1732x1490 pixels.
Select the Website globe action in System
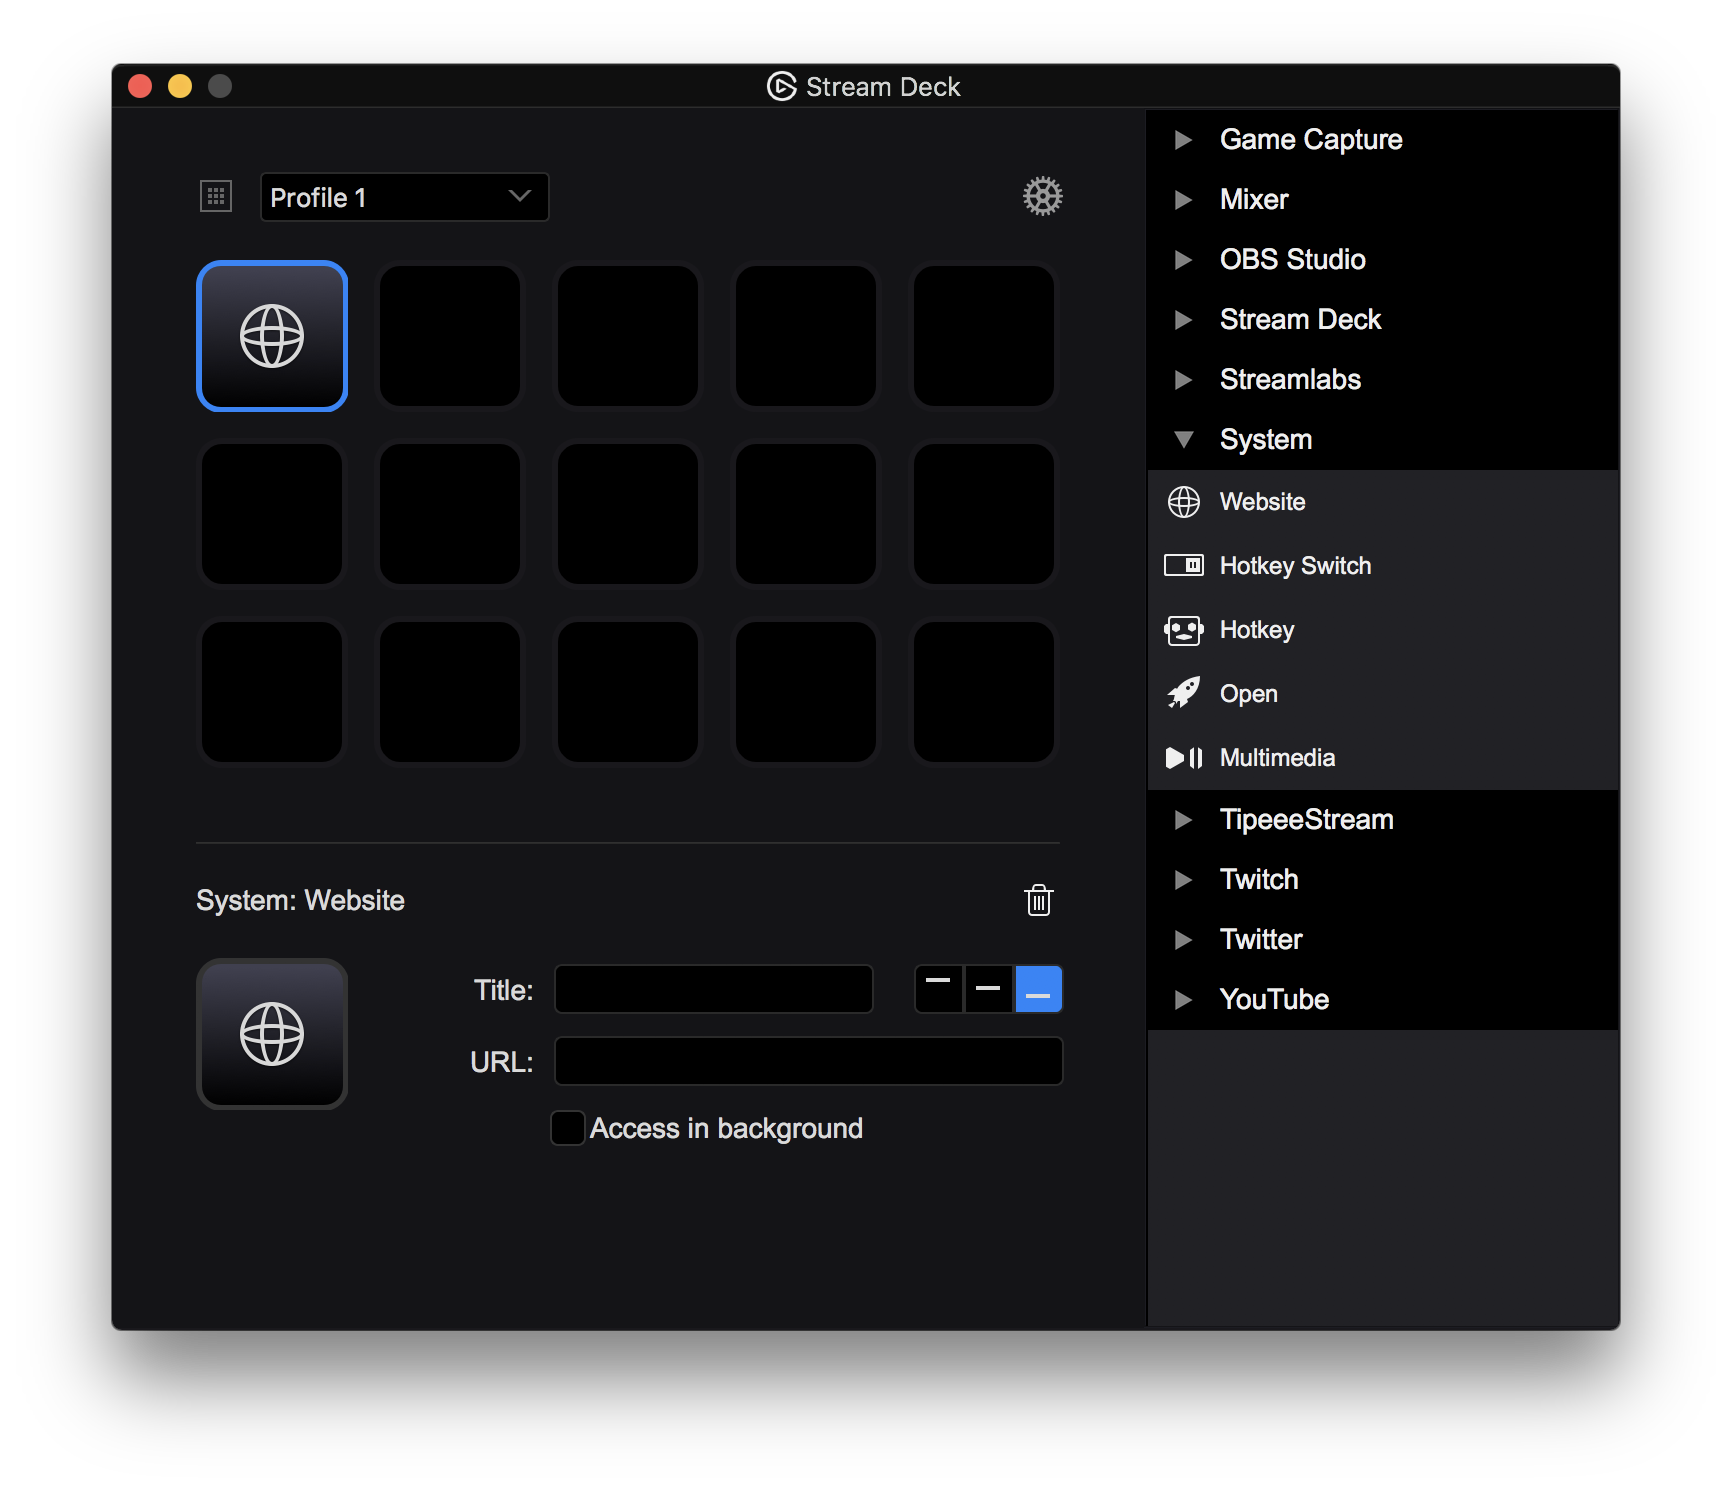(1184, 502)
